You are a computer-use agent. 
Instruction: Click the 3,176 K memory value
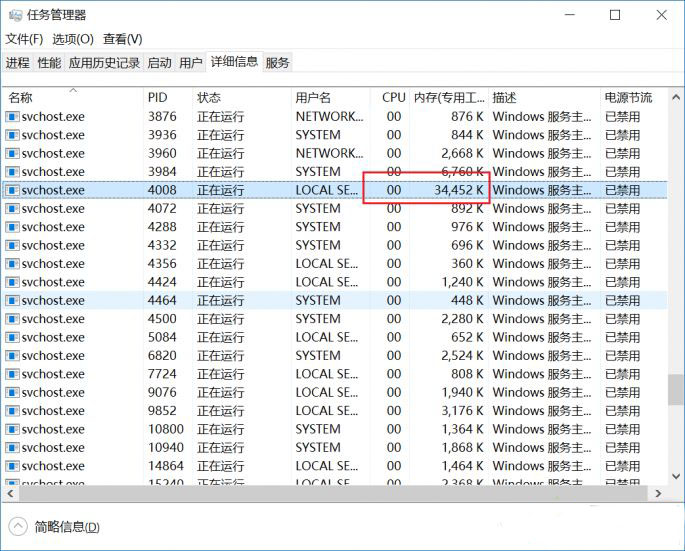click(462, 411)
